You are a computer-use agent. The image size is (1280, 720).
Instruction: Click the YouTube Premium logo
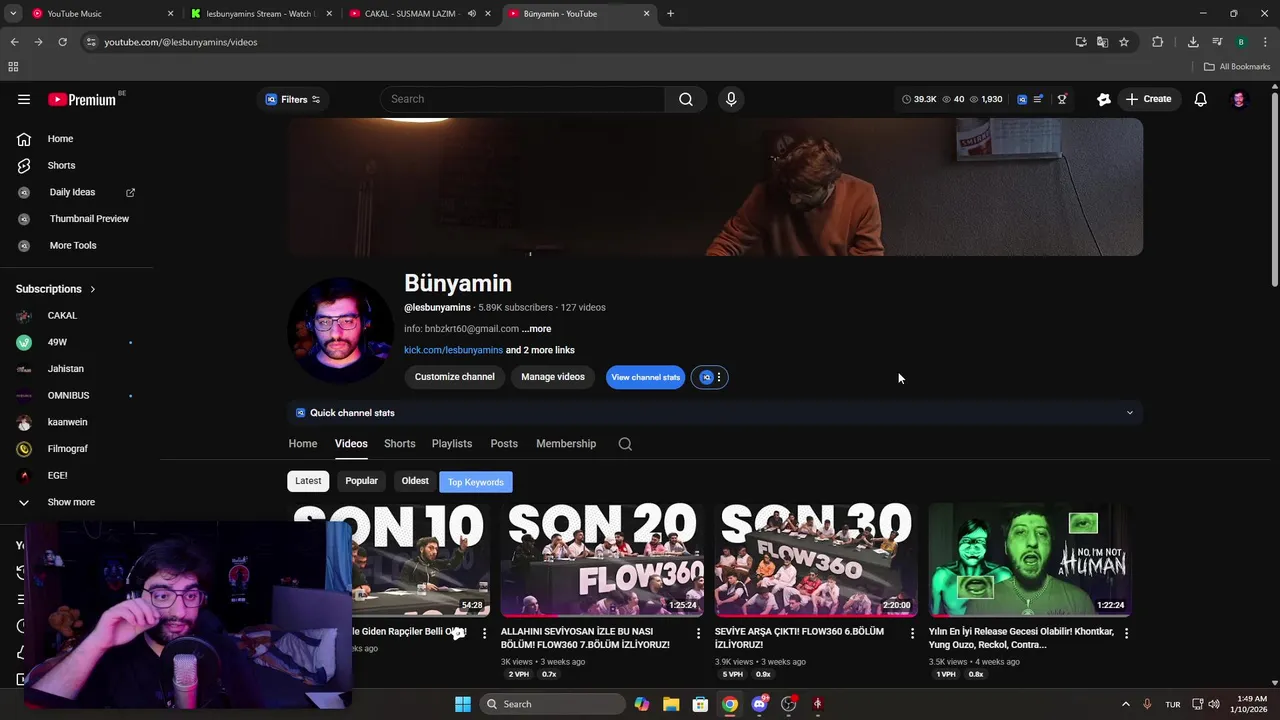point(82,99)
